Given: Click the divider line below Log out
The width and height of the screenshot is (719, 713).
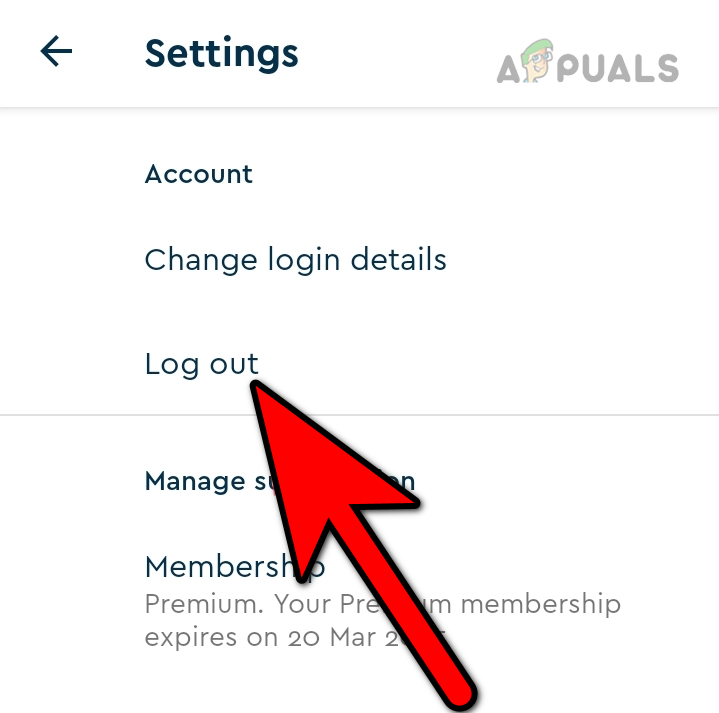Looking at the screenshot, I should tap(360, 415).
